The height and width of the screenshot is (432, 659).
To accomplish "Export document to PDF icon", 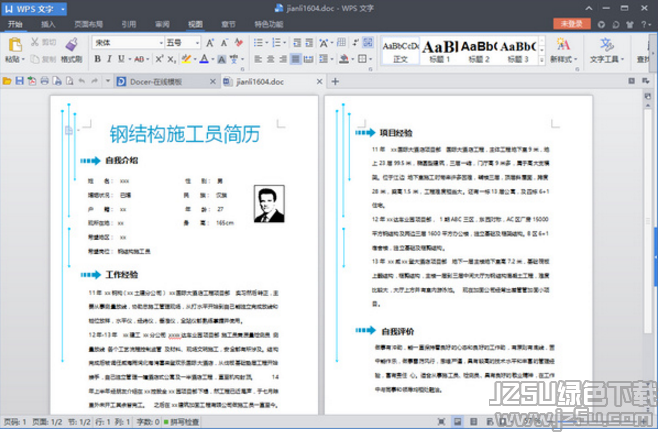I will coord(32,81).
